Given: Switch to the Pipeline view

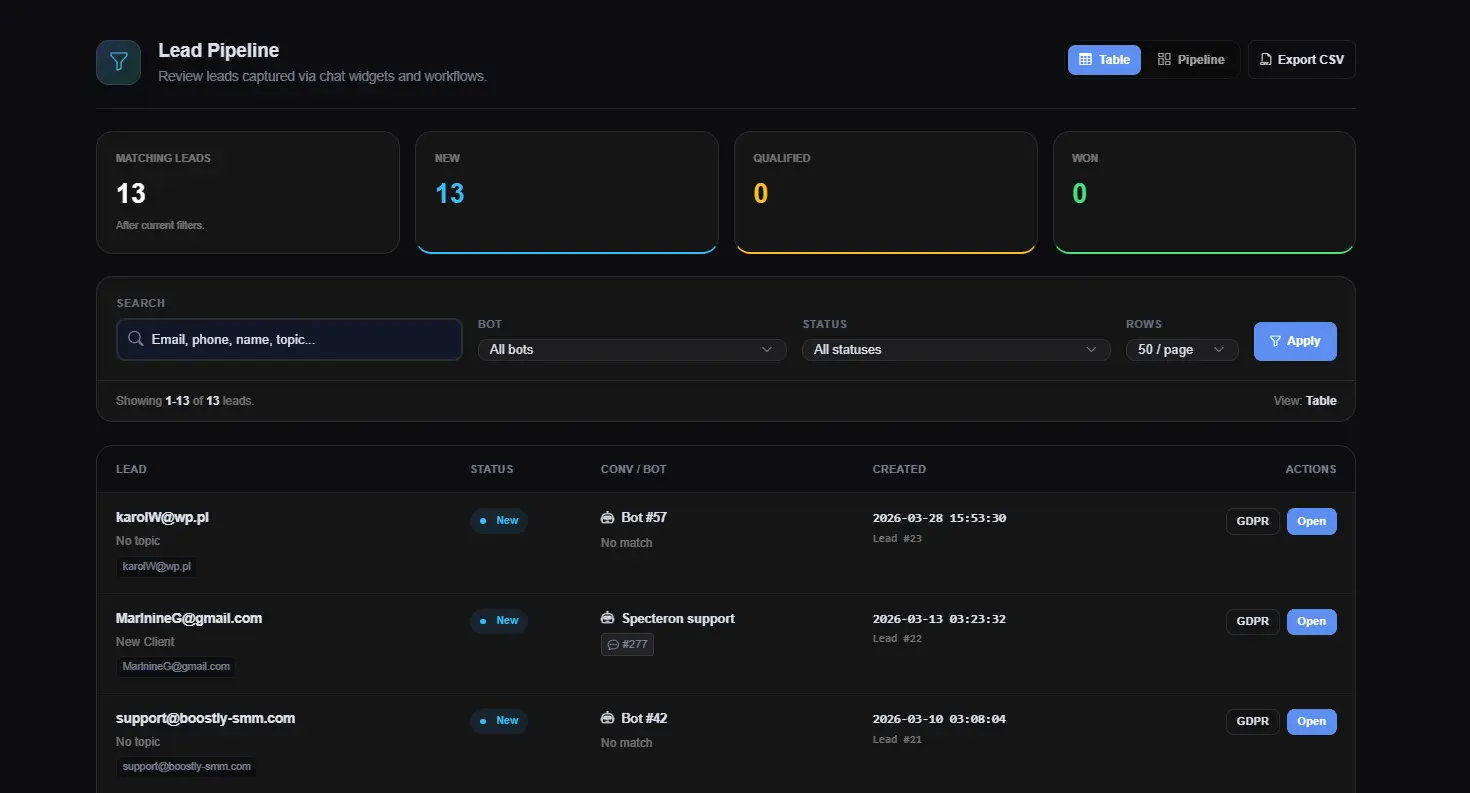Looking at the screenshot, I should 1191,59.
